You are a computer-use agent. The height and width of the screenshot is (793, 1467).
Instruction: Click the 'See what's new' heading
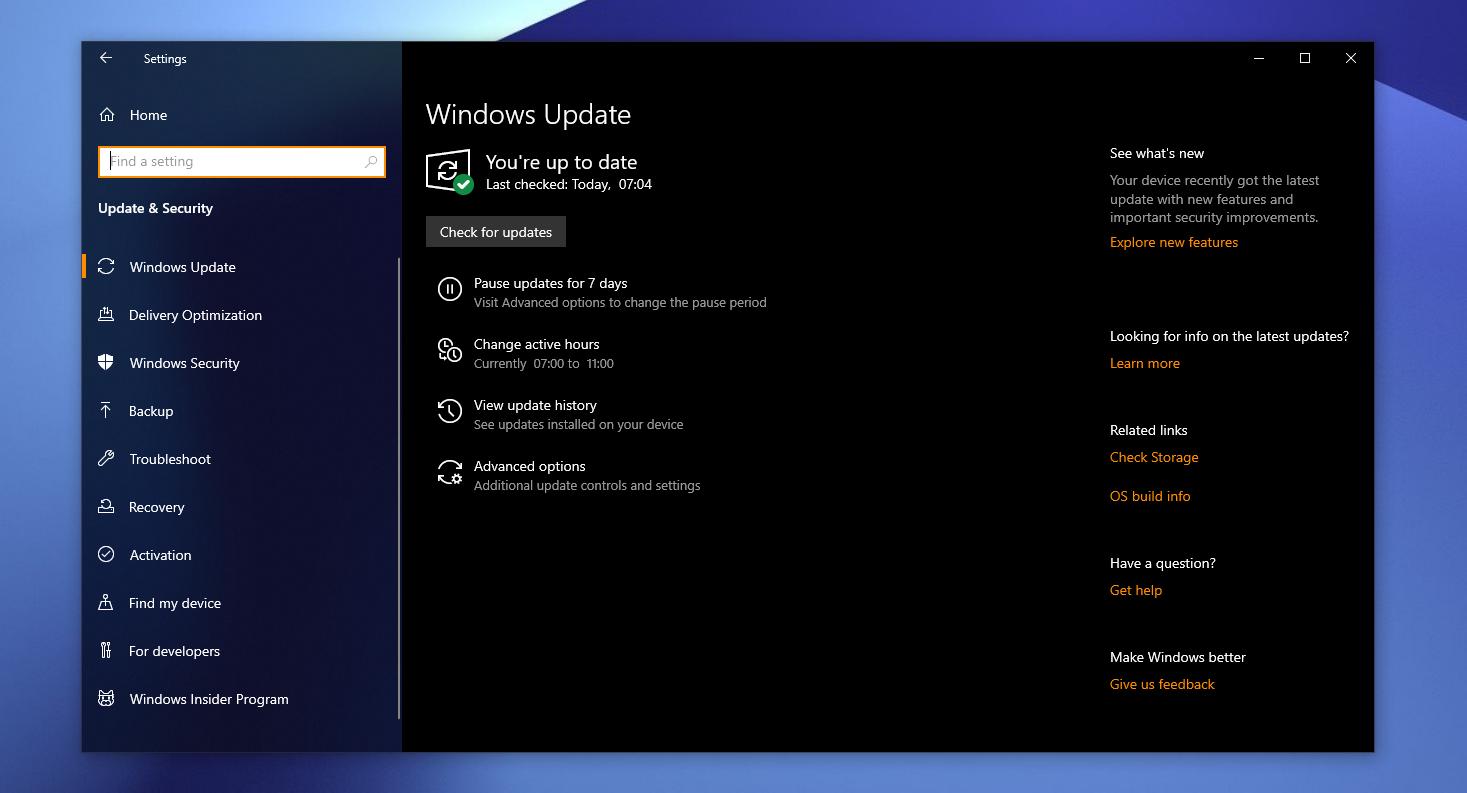(x=1157, y=153)
